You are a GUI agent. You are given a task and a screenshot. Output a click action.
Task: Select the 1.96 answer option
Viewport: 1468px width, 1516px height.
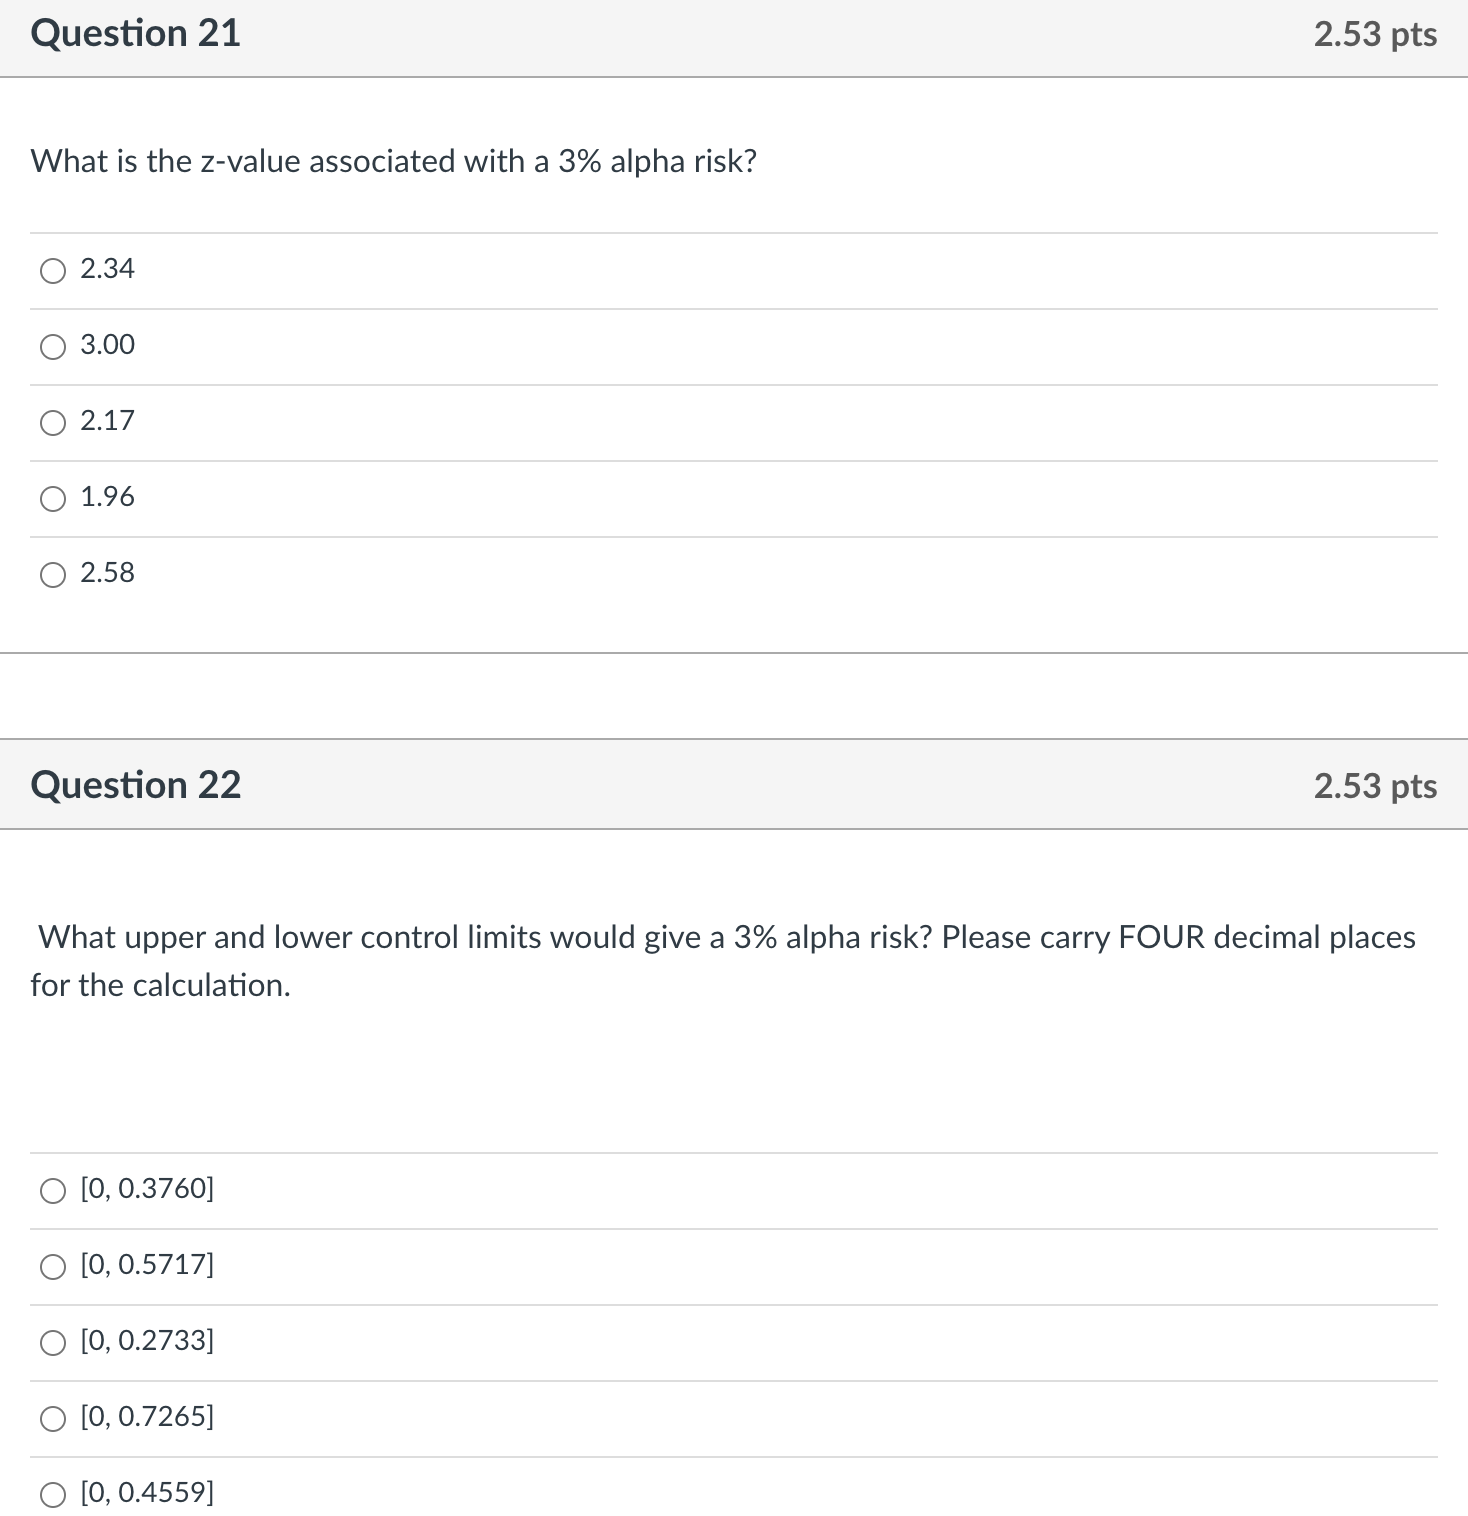(x=52, y=498)
